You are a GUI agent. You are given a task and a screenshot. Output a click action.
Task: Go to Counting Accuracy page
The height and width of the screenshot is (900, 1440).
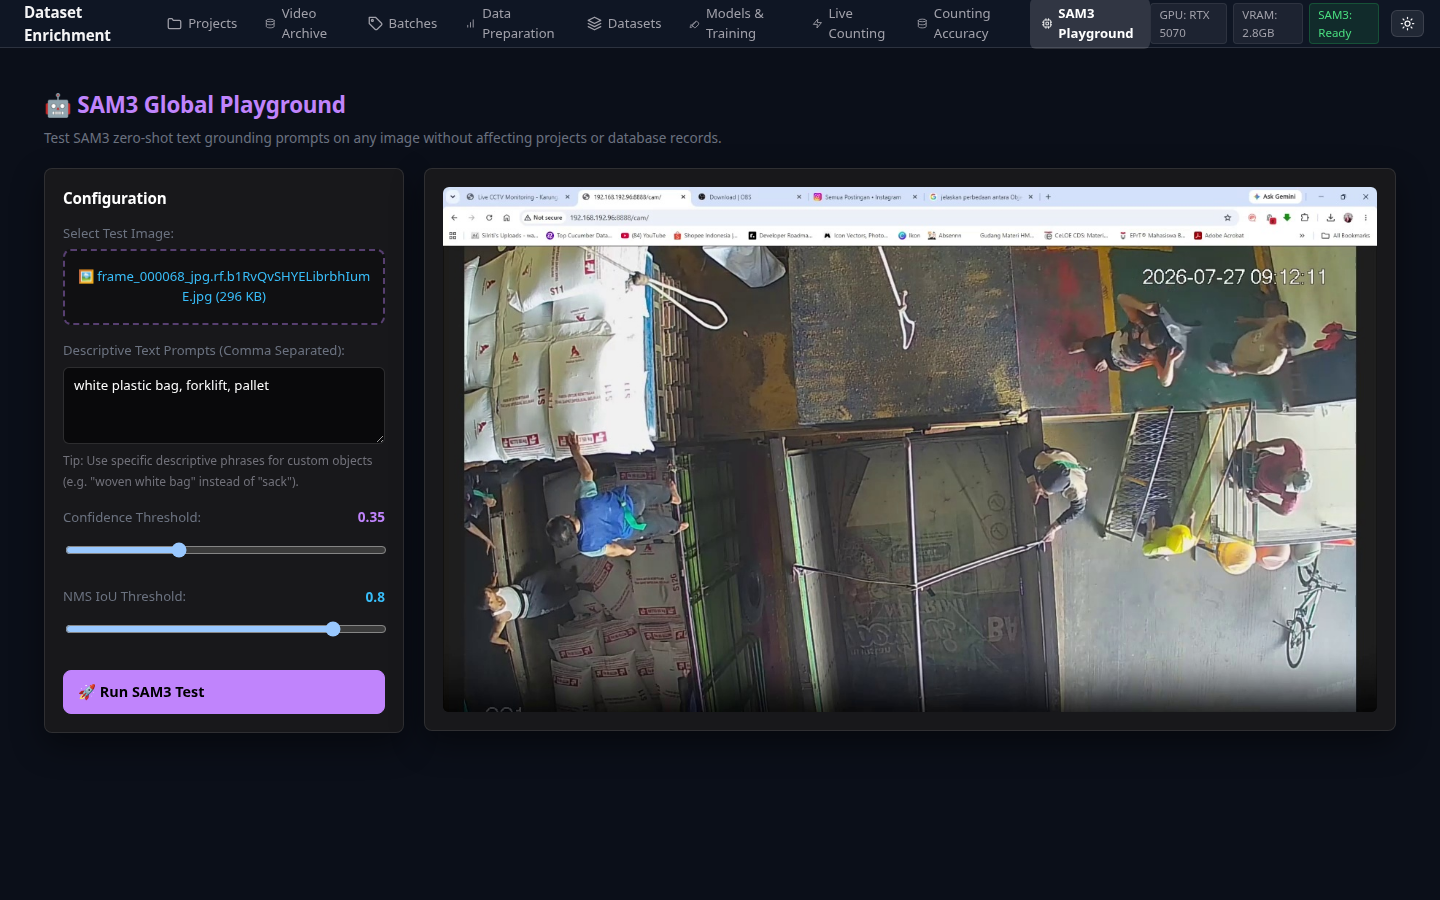(955, 24)
